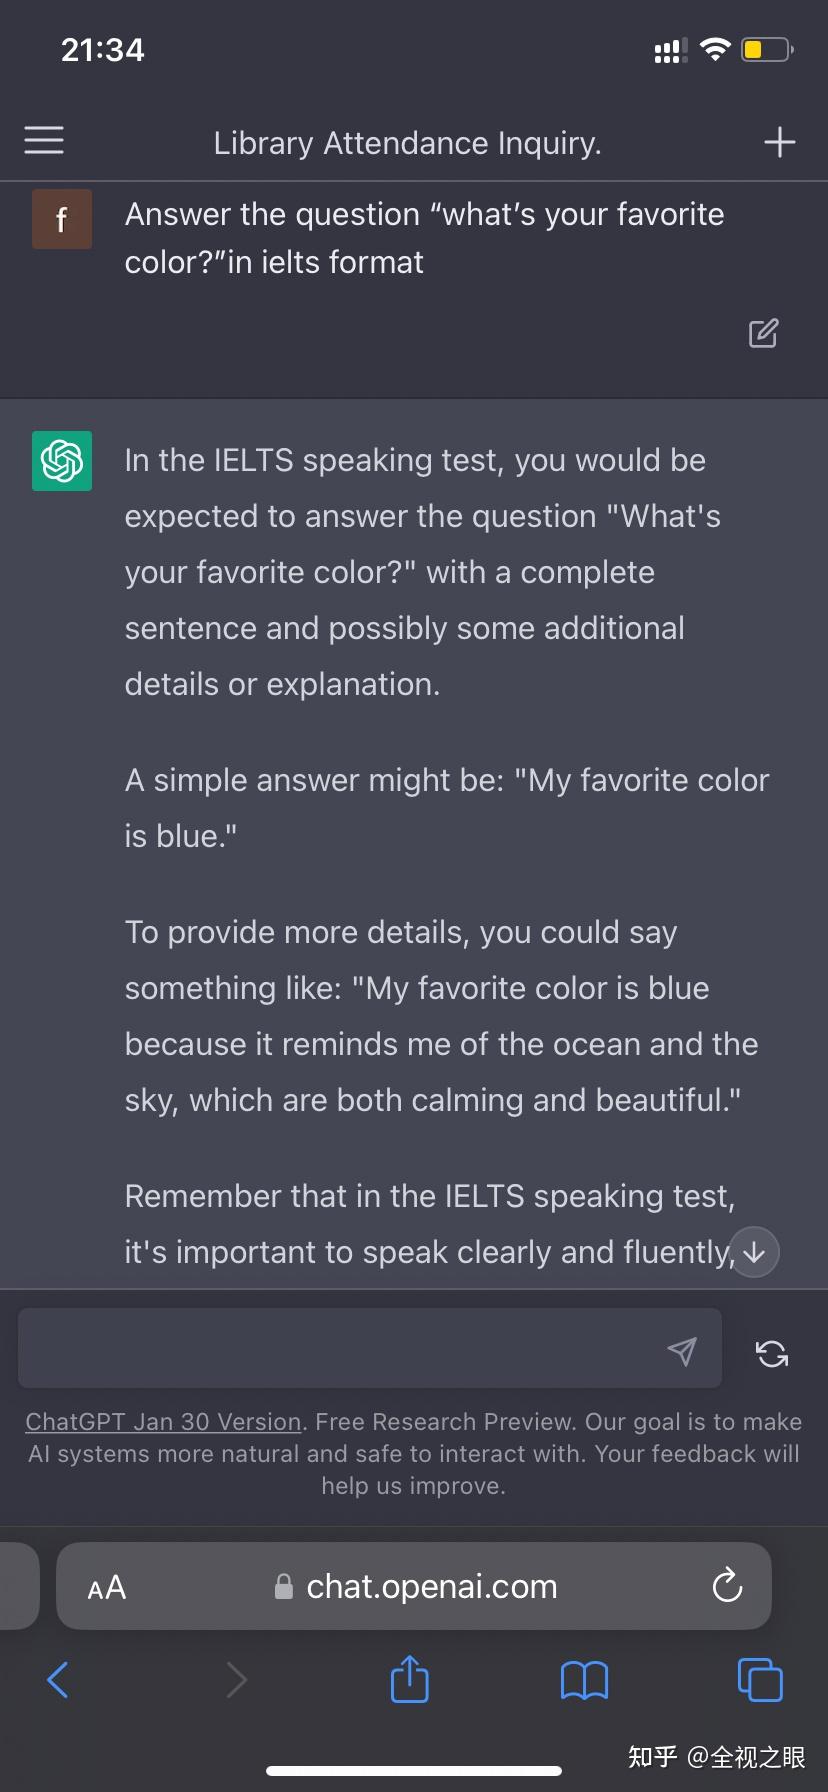The height and width of the screenshot is (1792, 828).
Task: Go back with Safari back chevron
Action: [58, 1679]
